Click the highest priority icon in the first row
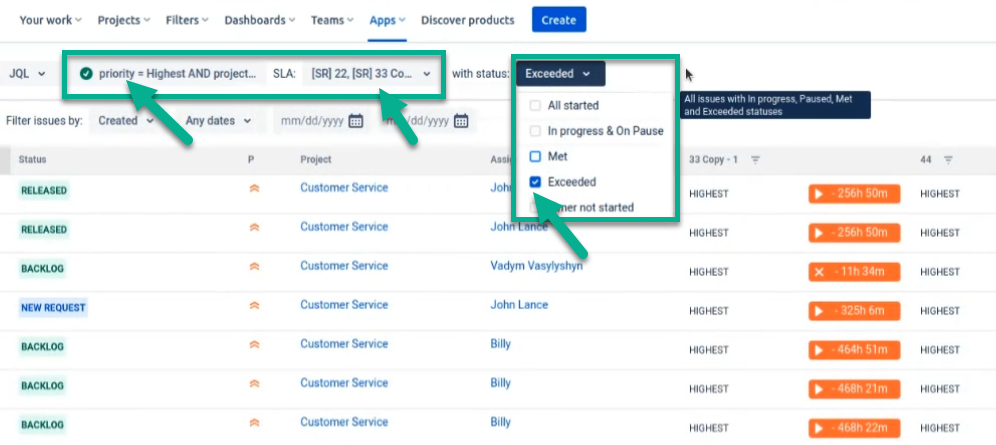The height and width of the screenshot is (445, 996). 254,188
